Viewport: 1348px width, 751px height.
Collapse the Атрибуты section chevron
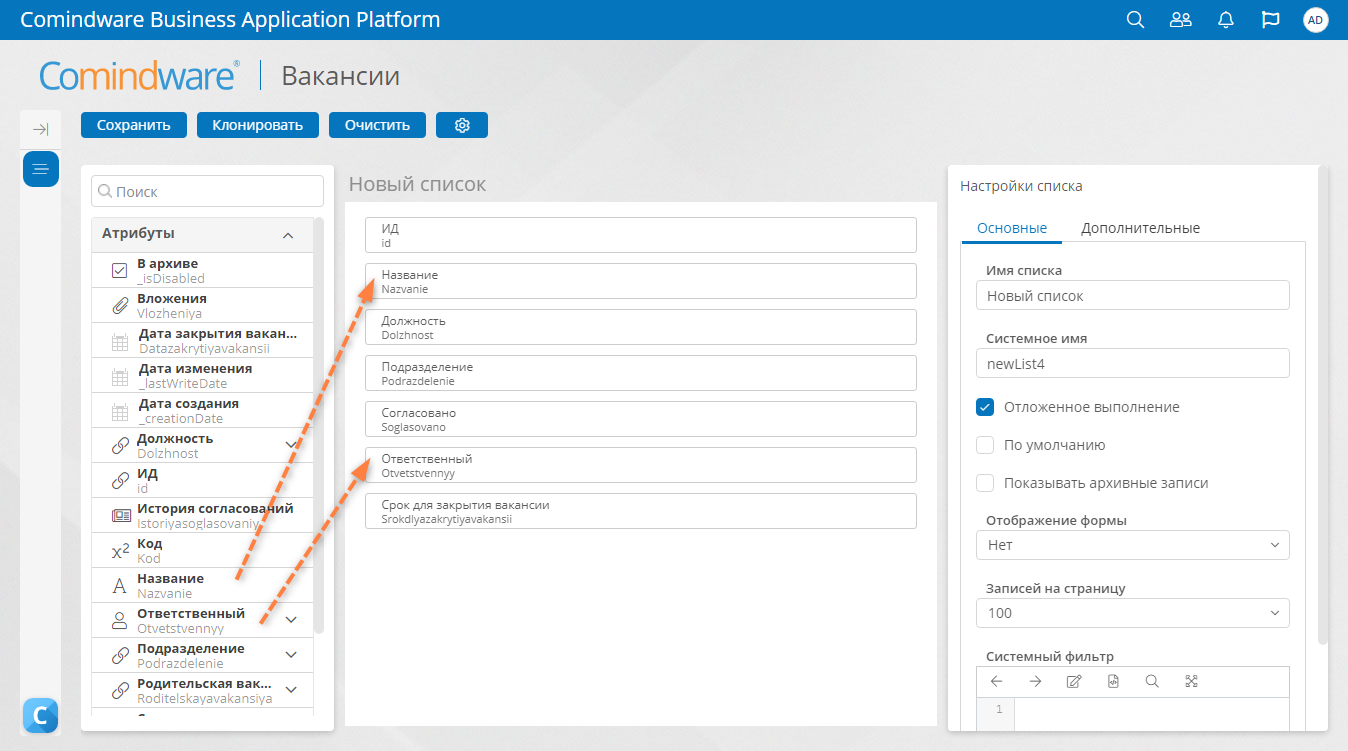(288, 235)
